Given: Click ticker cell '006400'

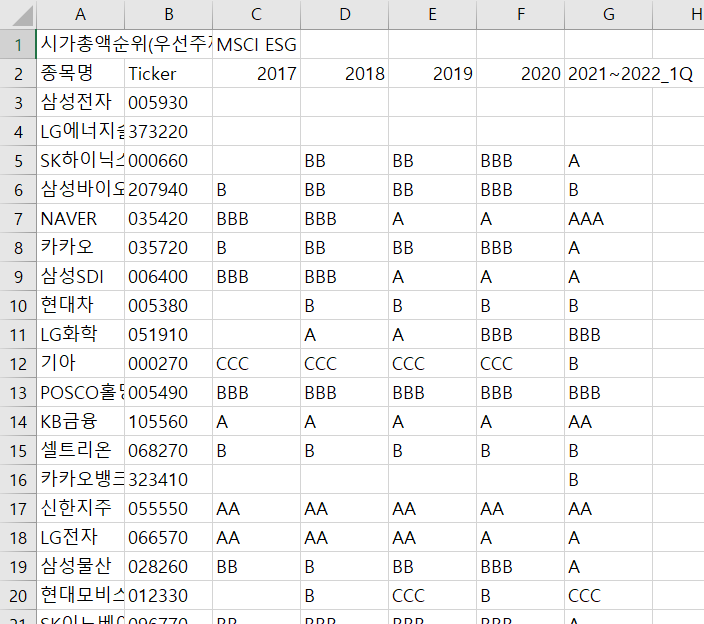Looking at the screenshot, I should pyautogui.click(x=168, y=276).
